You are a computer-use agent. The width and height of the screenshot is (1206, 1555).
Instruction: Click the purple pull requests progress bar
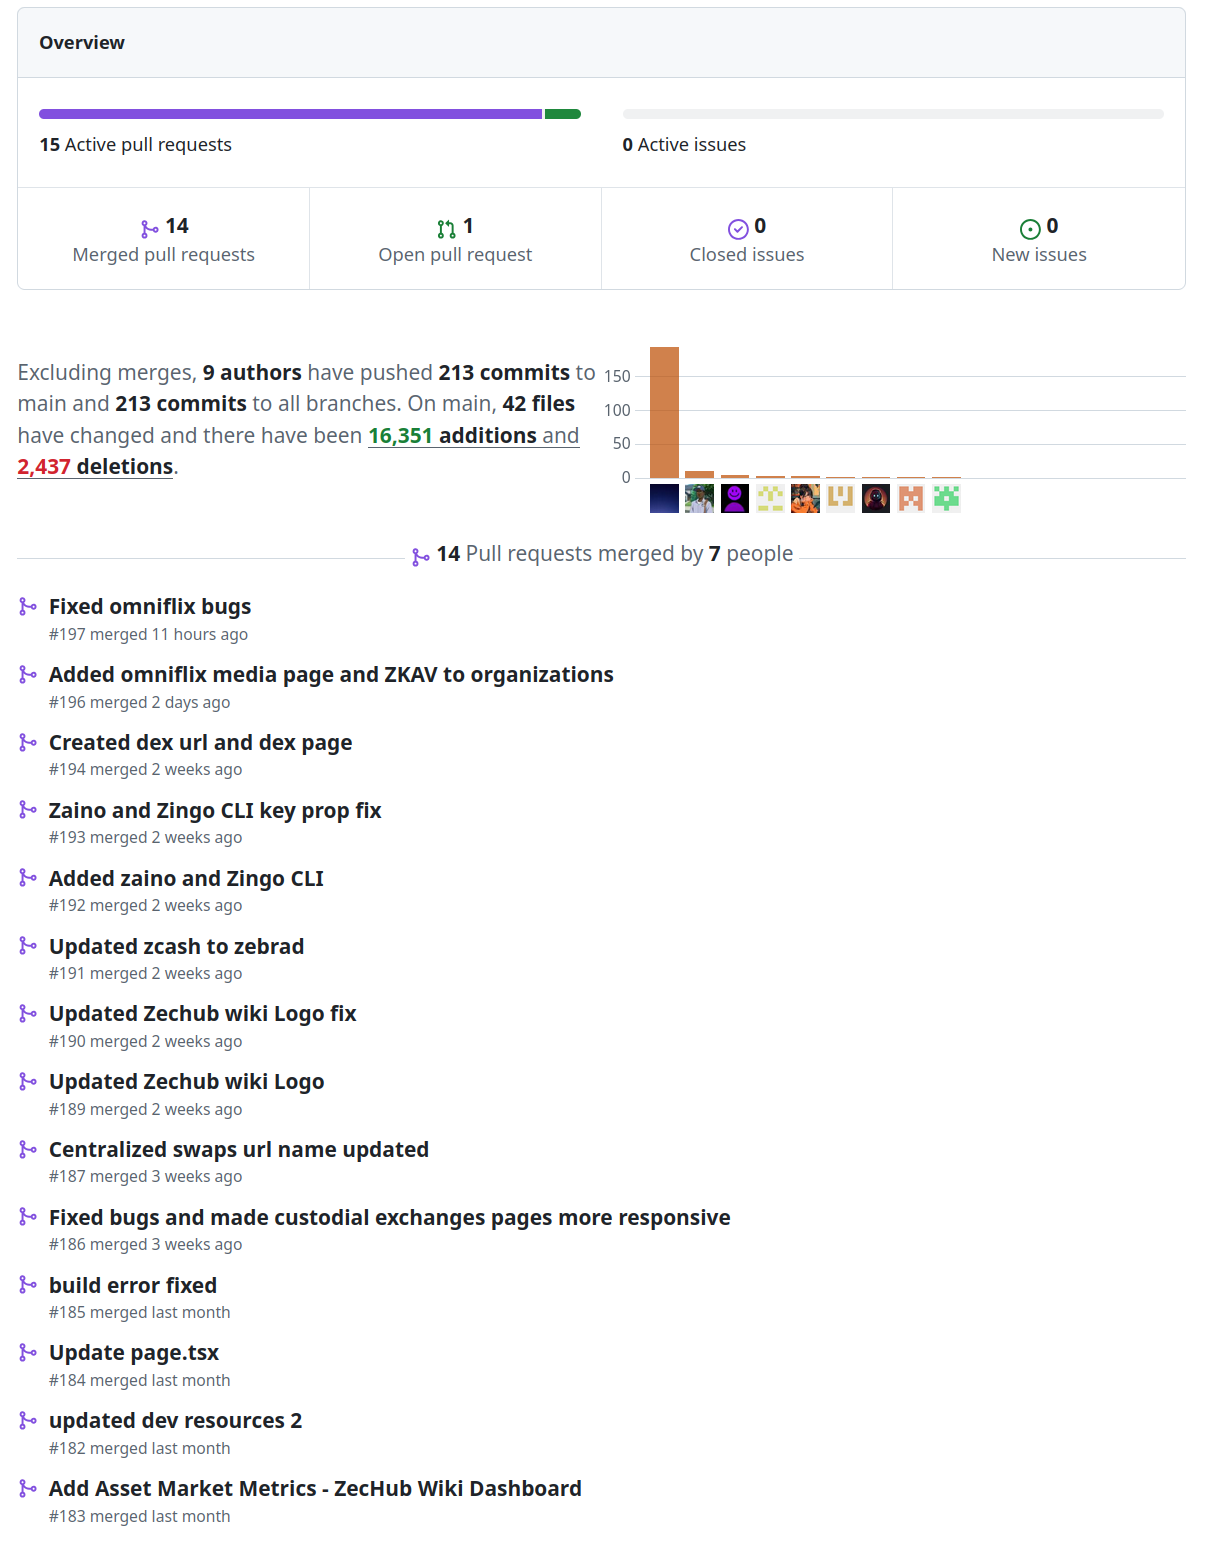point(290,114)
